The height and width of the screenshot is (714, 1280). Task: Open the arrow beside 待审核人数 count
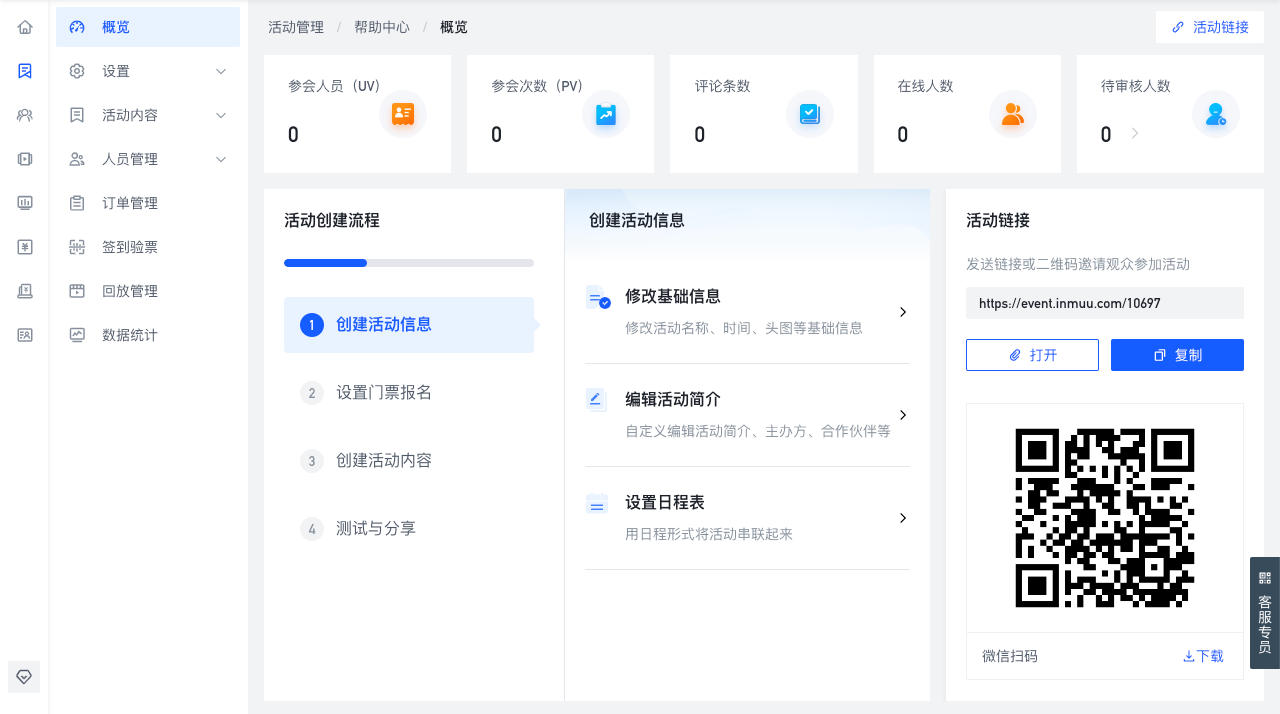coord(1134,133)
